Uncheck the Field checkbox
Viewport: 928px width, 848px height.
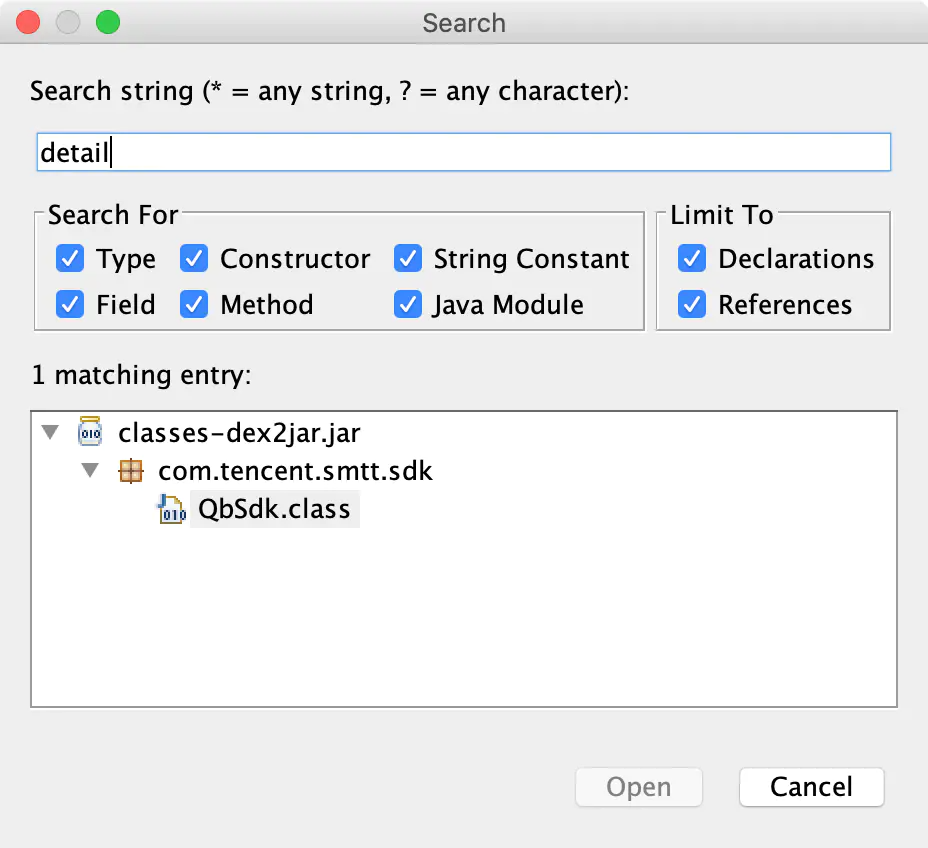coord(70,304)
